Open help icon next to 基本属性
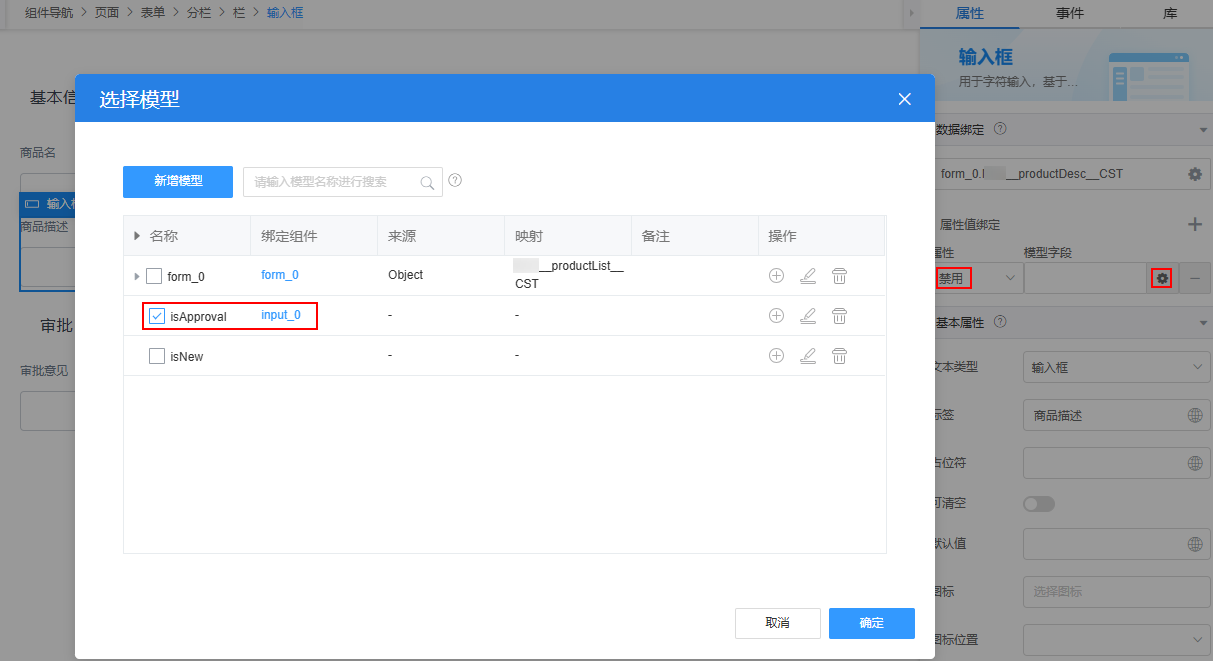Image resolution: width=1213 pixels, height=661 pixels. 1001,322
